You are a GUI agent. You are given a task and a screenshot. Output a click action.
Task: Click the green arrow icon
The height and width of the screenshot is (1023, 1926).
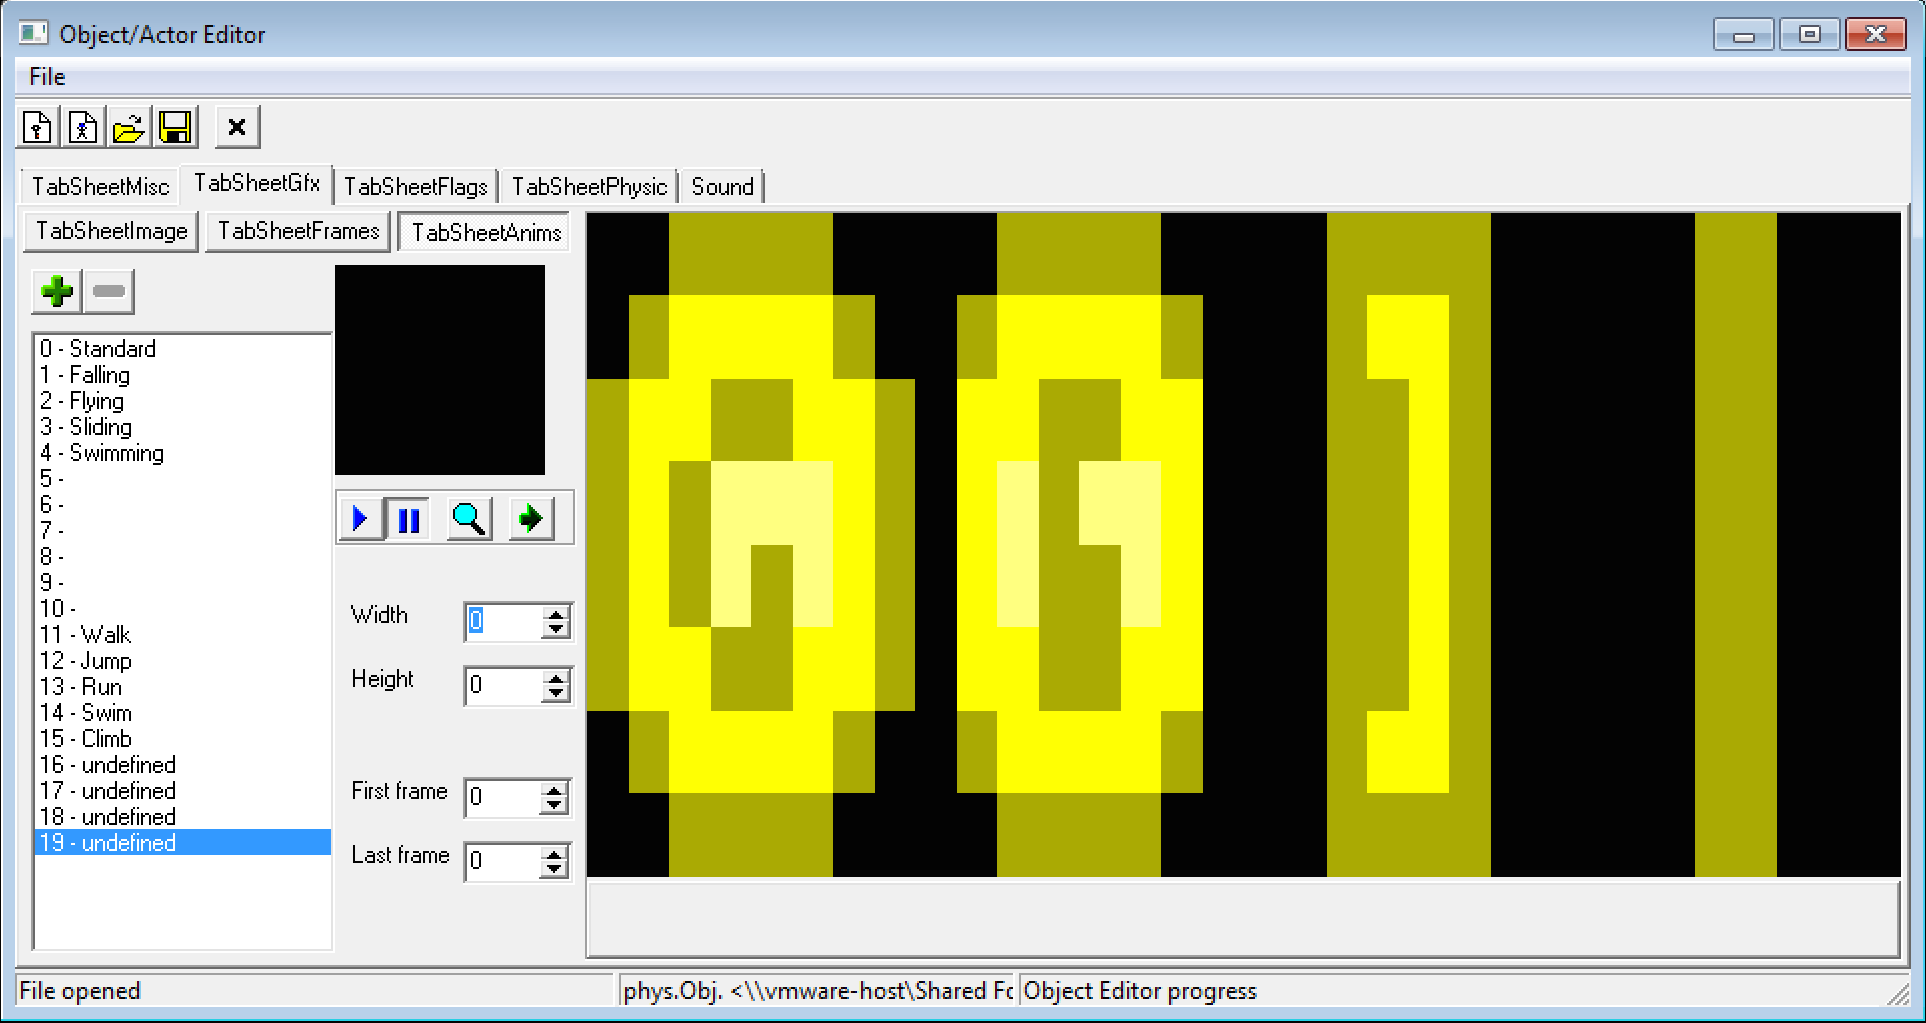(531, 519)
